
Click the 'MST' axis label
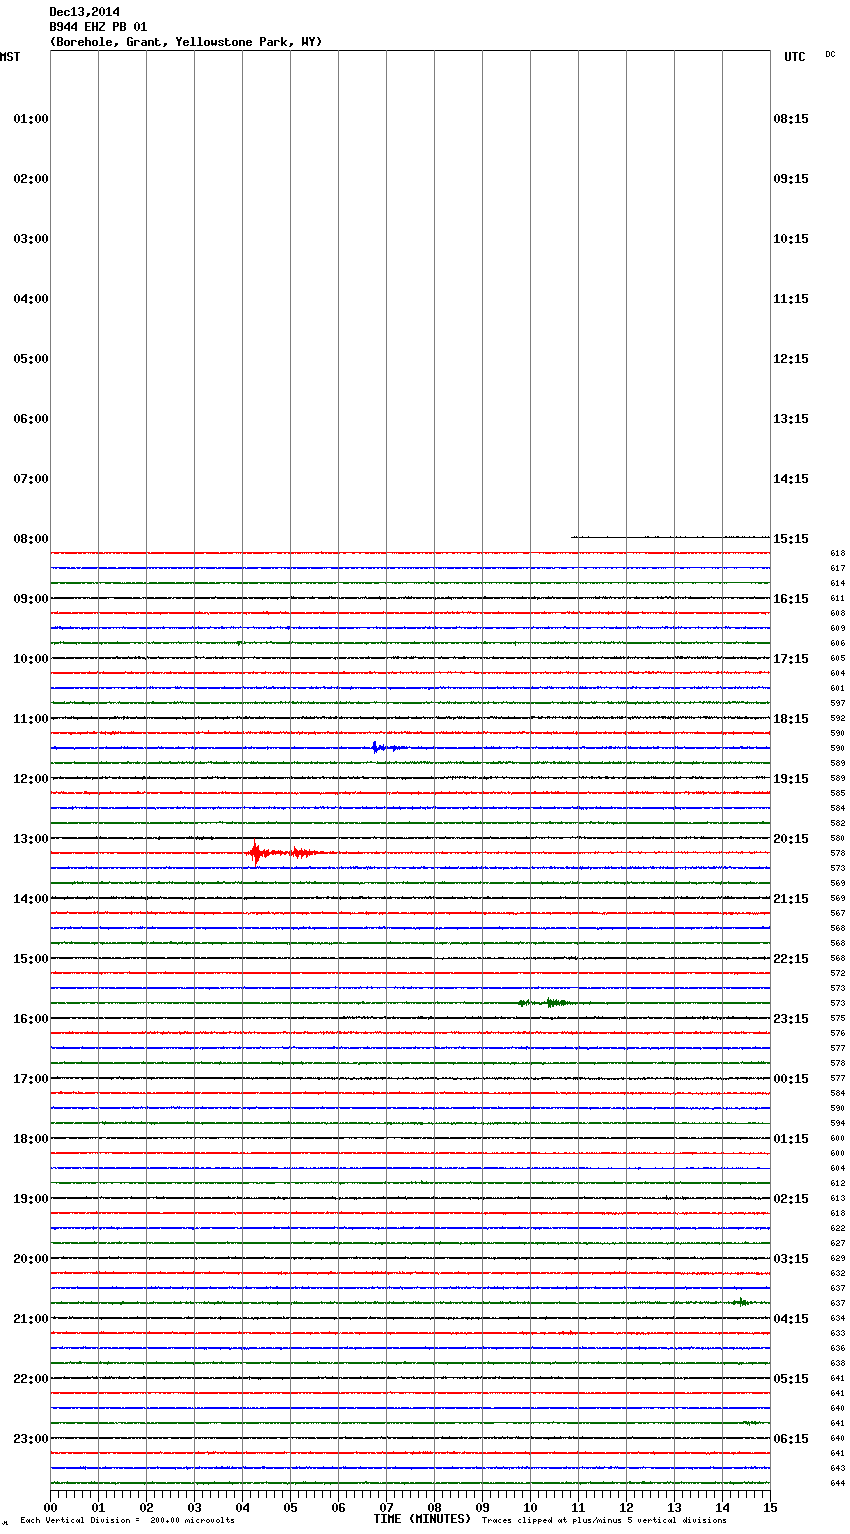(x=10, y=57)
